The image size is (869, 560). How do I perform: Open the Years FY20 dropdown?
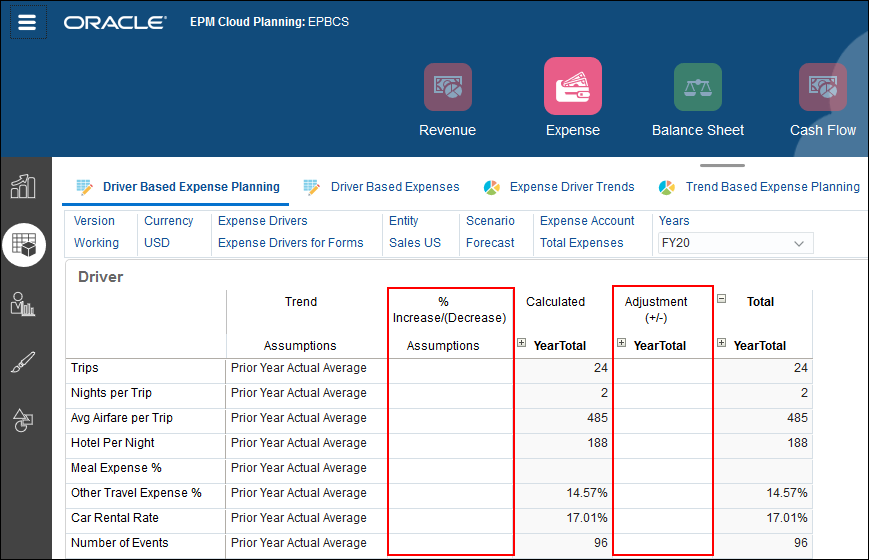pyautogui.click(x=735, y=243)
